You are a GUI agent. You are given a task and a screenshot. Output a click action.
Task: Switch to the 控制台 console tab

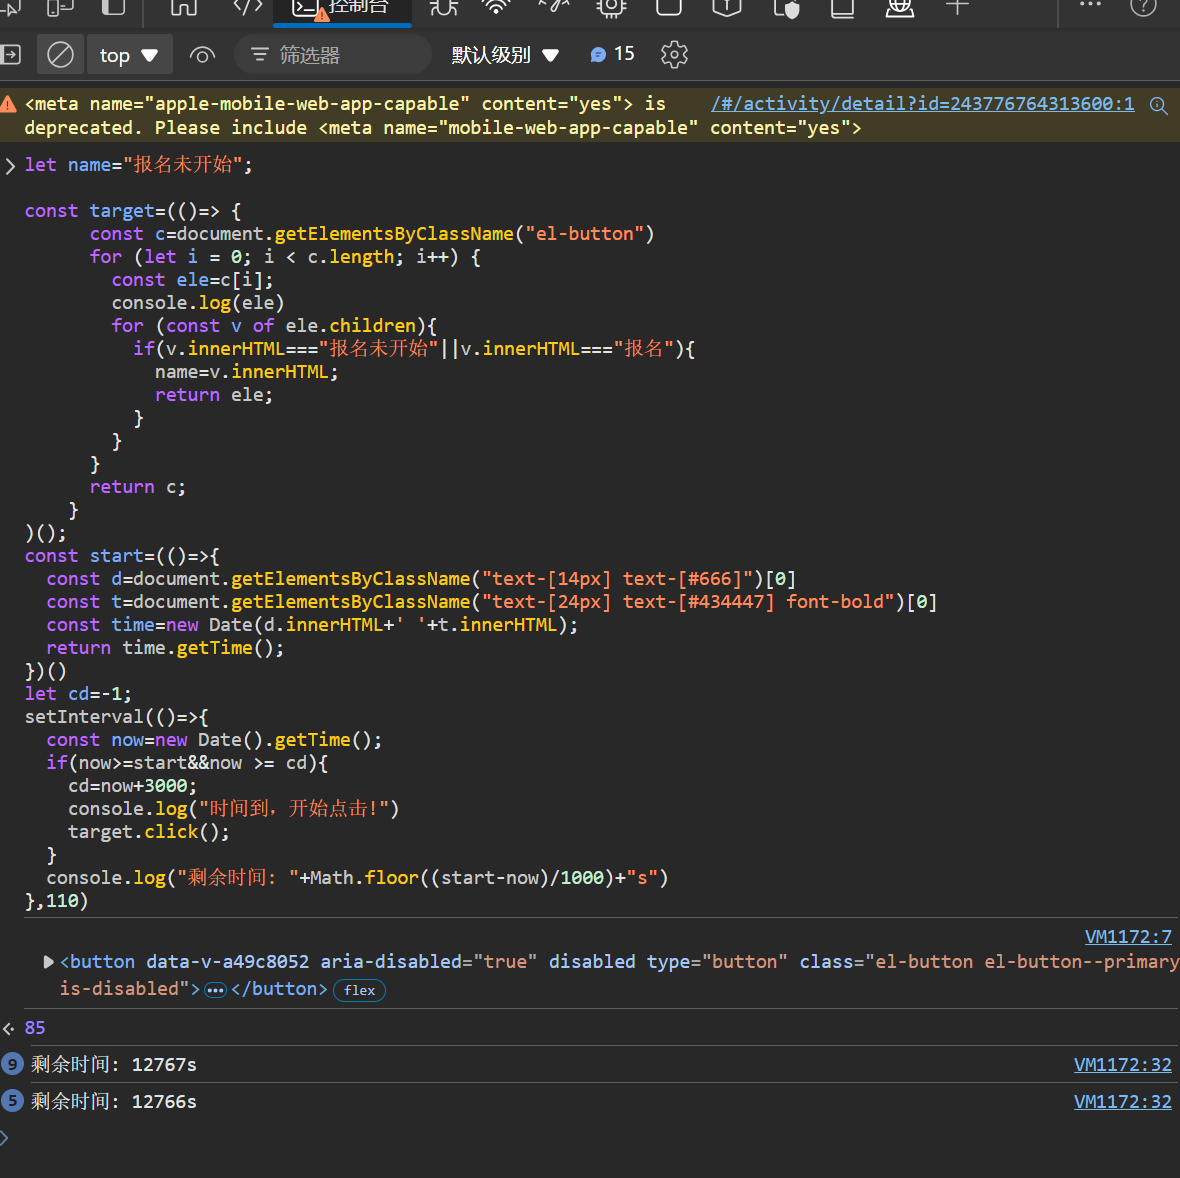tap(342, 11)
